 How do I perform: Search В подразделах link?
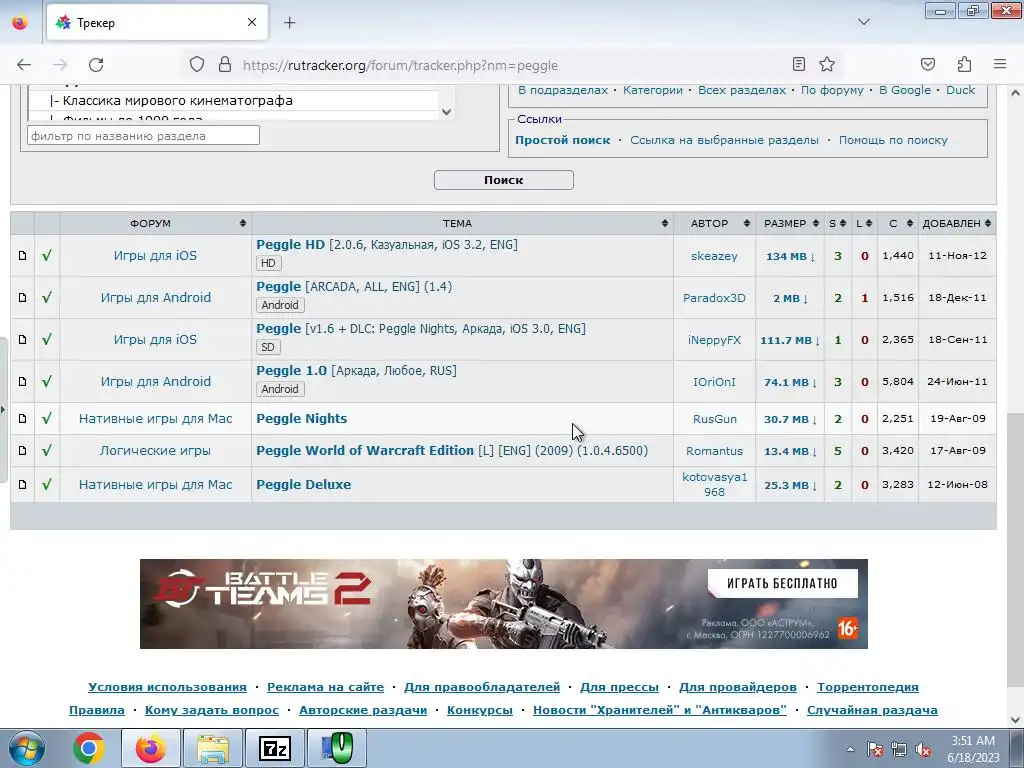(x=563, y=90)
